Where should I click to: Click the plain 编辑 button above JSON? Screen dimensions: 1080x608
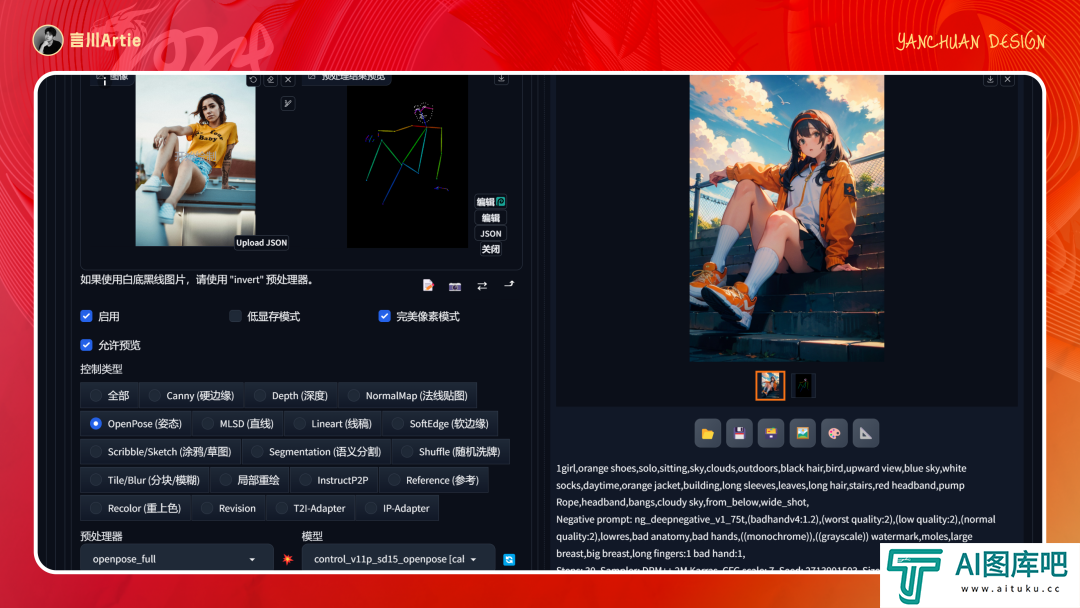click(x=491, y=218)
